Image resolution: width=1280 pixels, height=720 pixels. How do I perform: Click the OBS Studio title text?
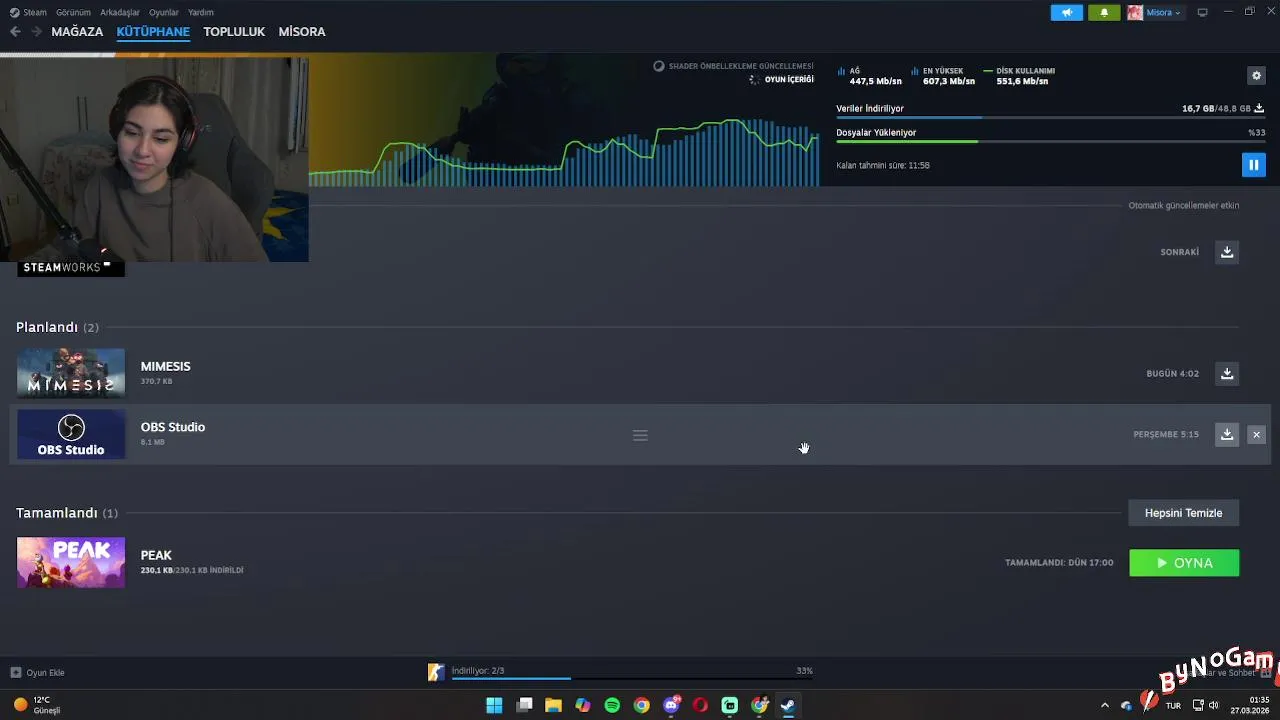point(173,427)
